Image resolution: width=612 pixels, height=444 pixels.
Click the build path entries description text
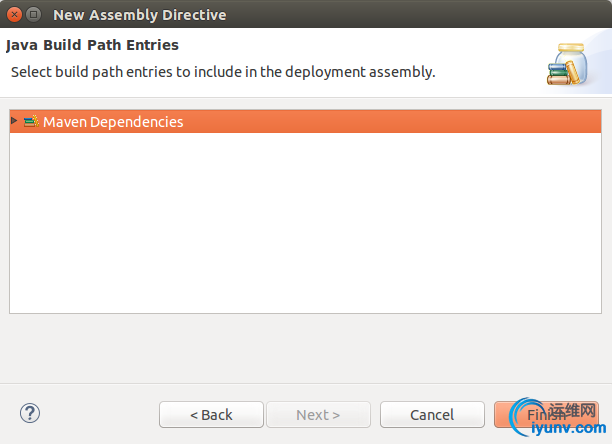(x=222, y=72)
